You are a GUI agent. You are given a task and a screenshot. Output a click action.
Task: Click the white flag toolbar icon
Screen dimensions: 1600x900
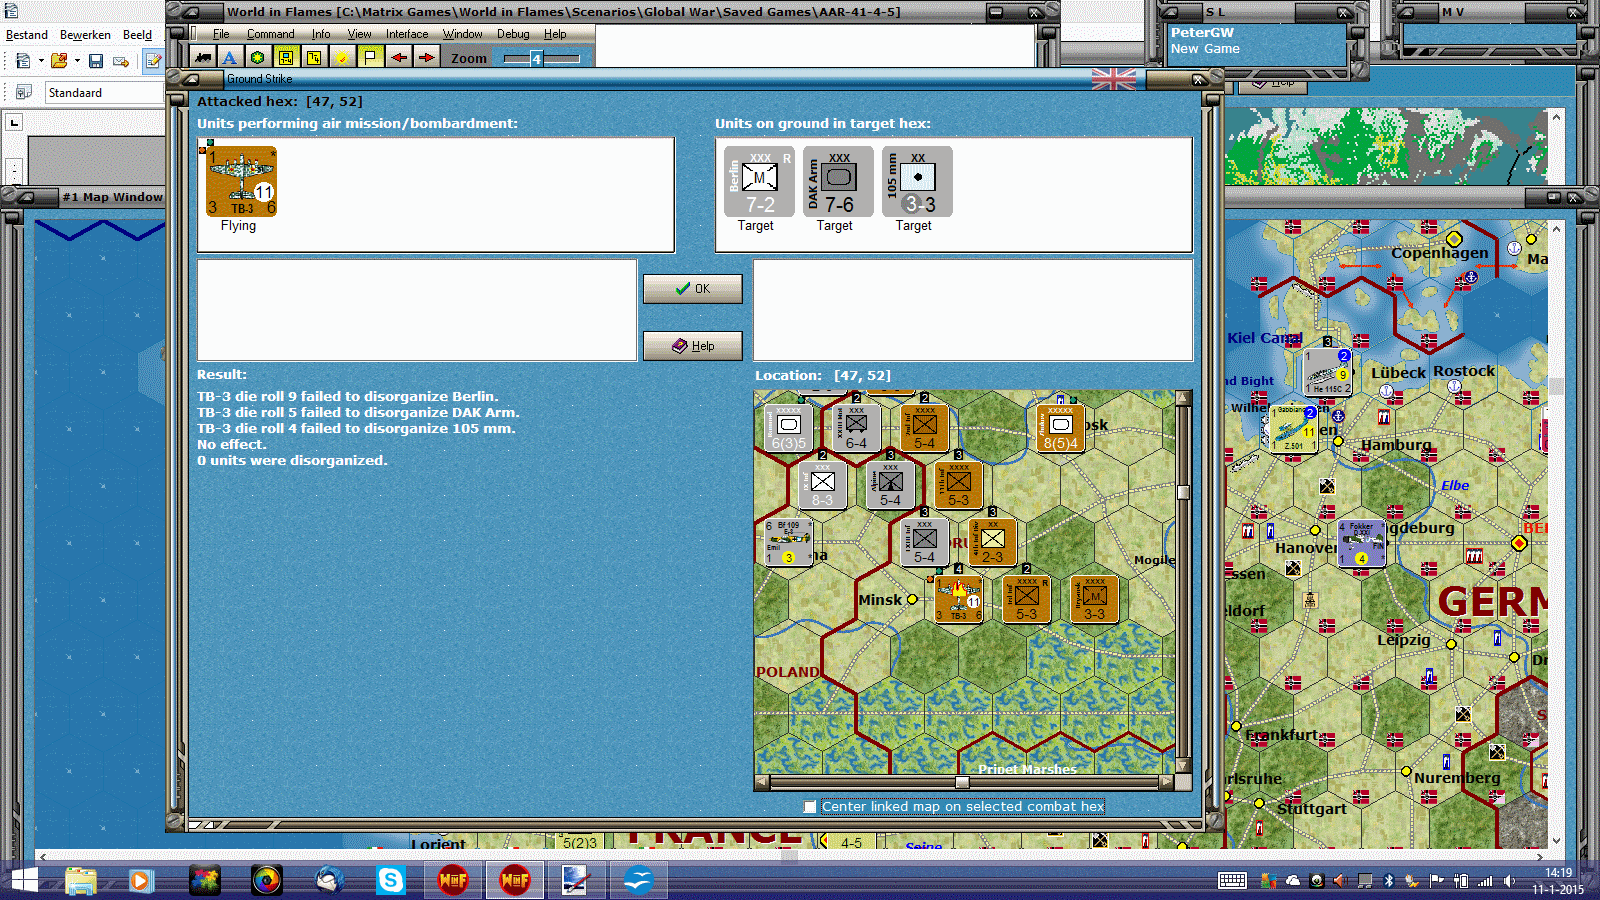tap(370, 58)
